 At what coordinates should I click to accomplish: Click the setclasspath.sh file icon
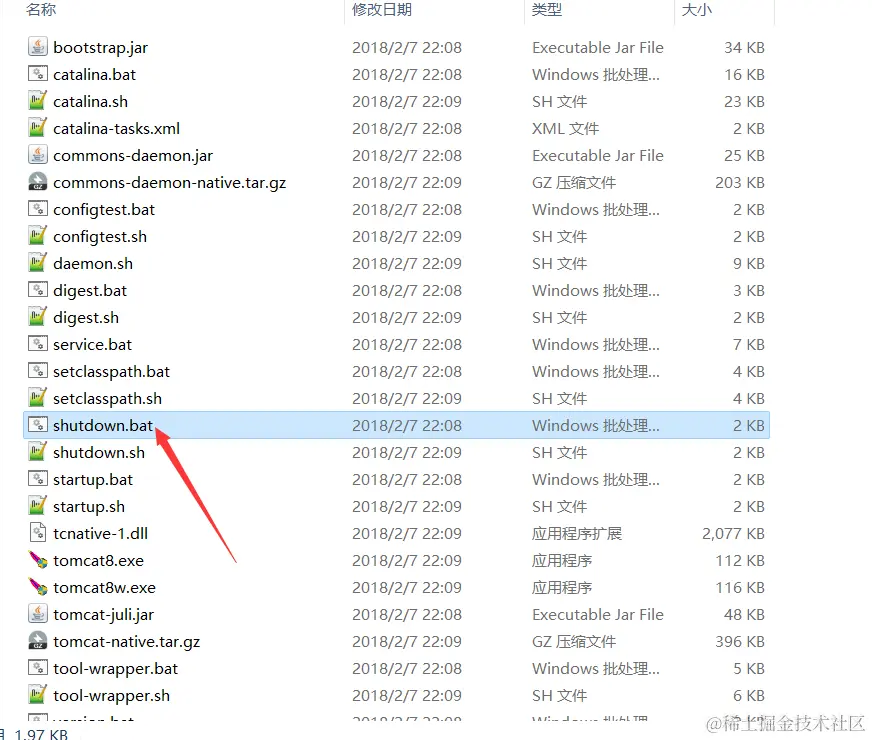point(37,398)
